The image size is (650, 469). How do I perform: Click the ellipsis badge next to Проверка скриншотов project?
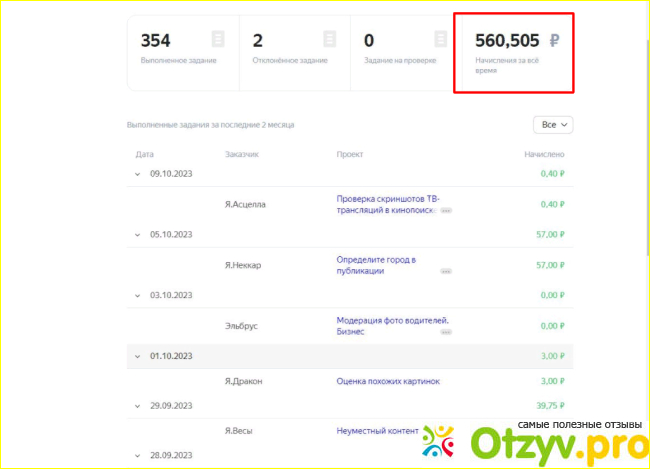pos(446,211)
